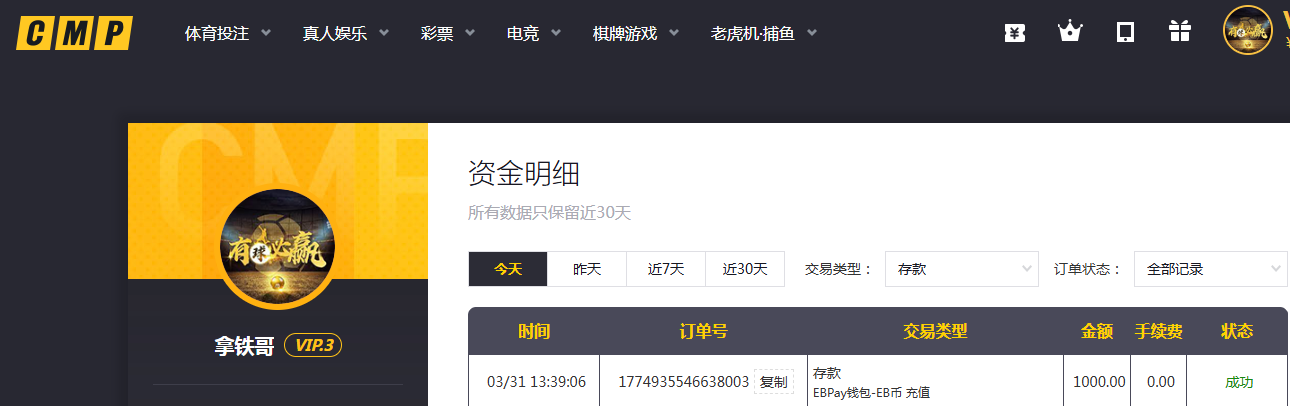Open the 交易类型 dropdown showing 存款

click(962, 269)
